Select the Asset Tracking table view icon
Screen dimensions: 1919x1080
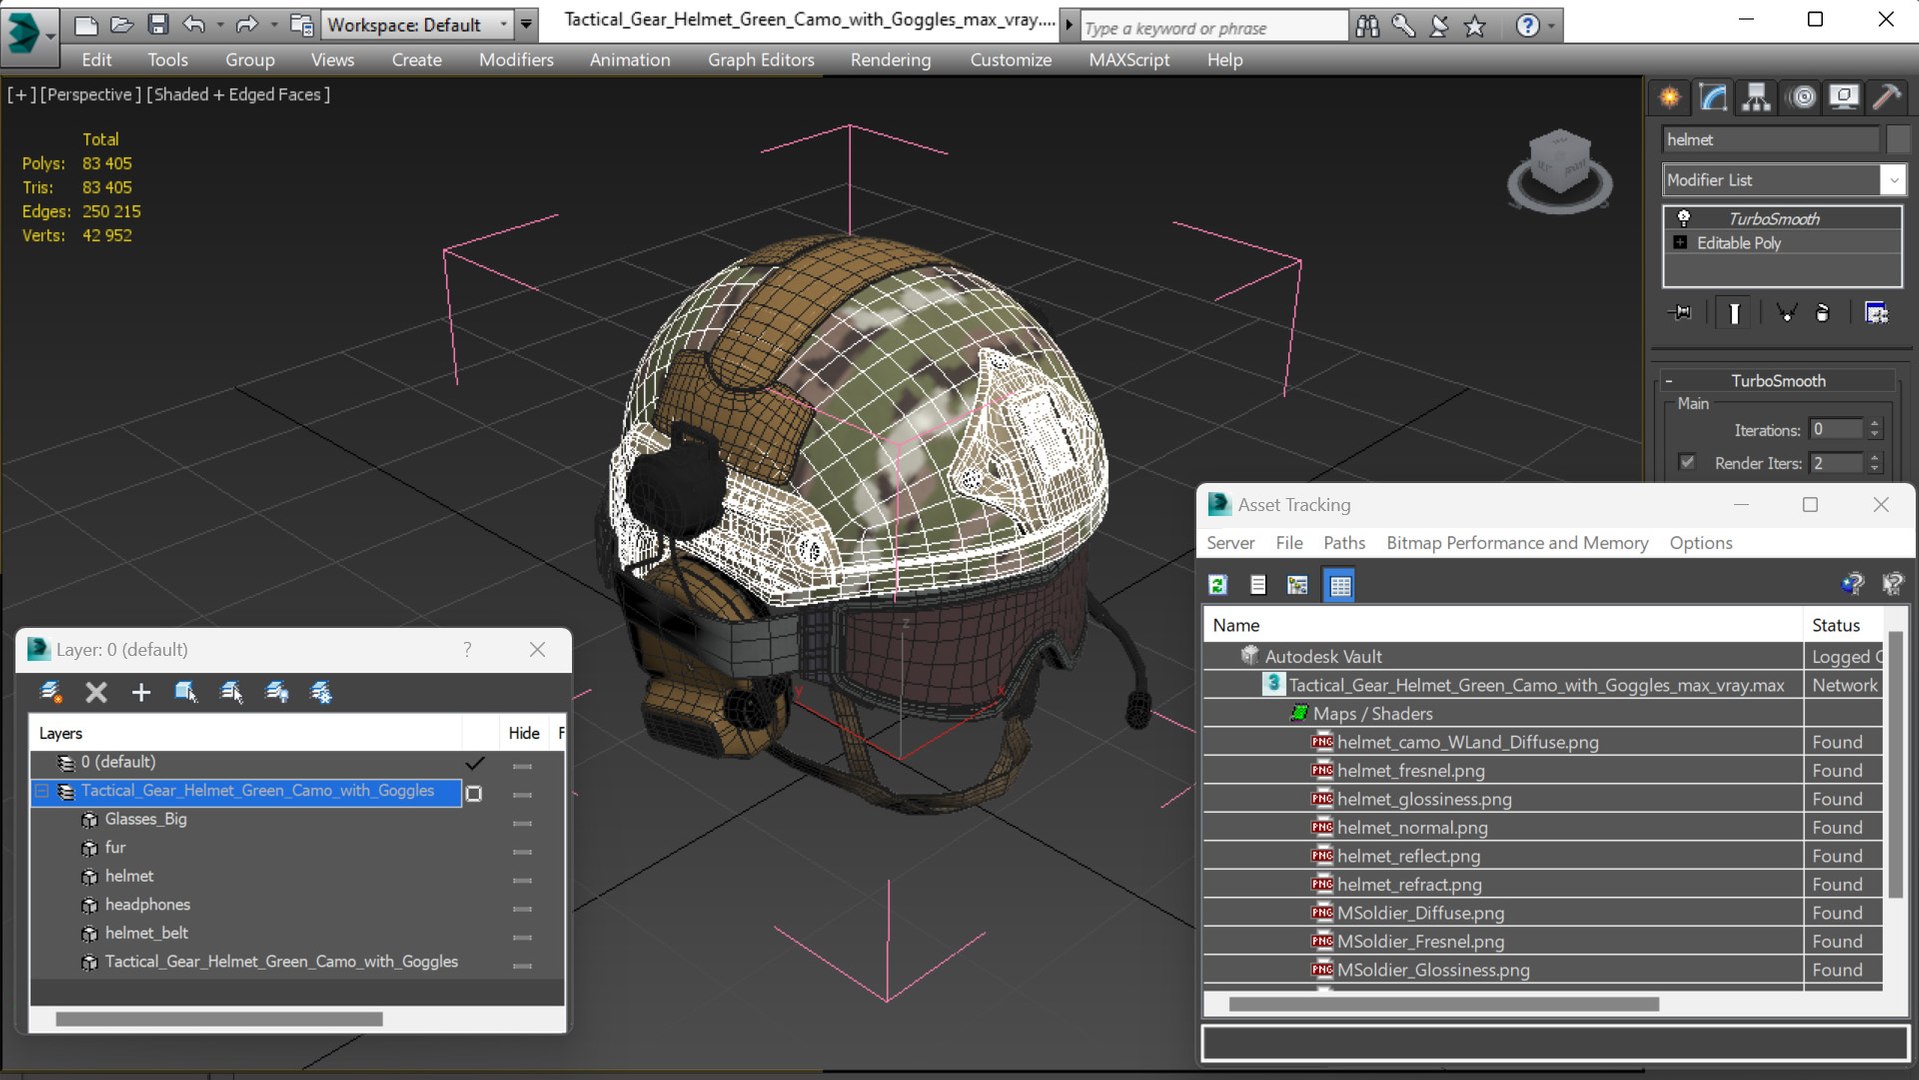[1340, 585]
